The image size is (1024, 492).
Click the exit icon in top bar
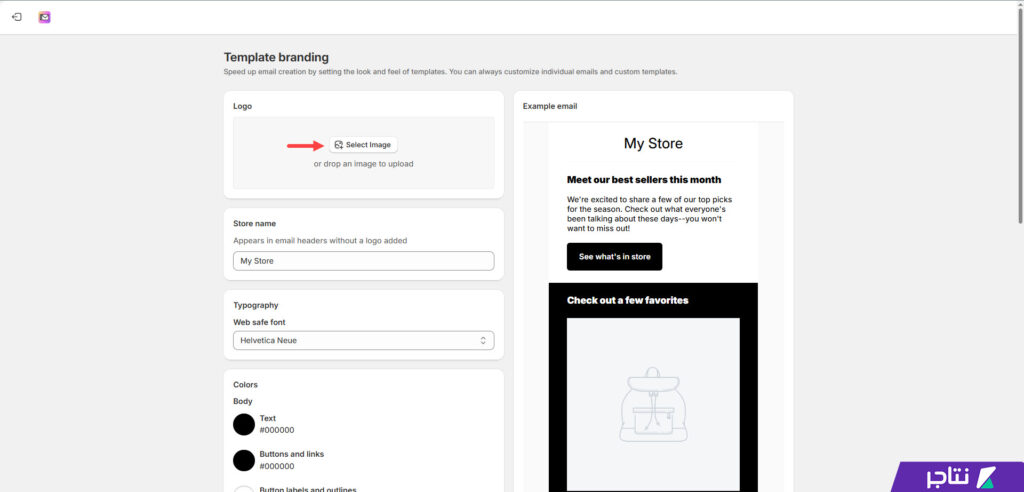[17, 17]
